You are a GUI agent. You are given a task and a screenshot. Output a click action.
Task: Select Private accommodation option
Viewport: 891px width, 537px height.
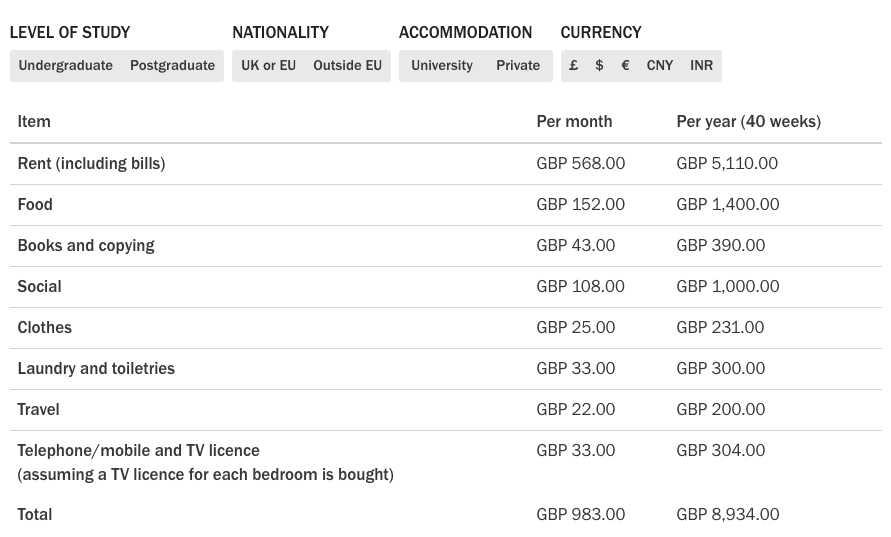[517, 66]
